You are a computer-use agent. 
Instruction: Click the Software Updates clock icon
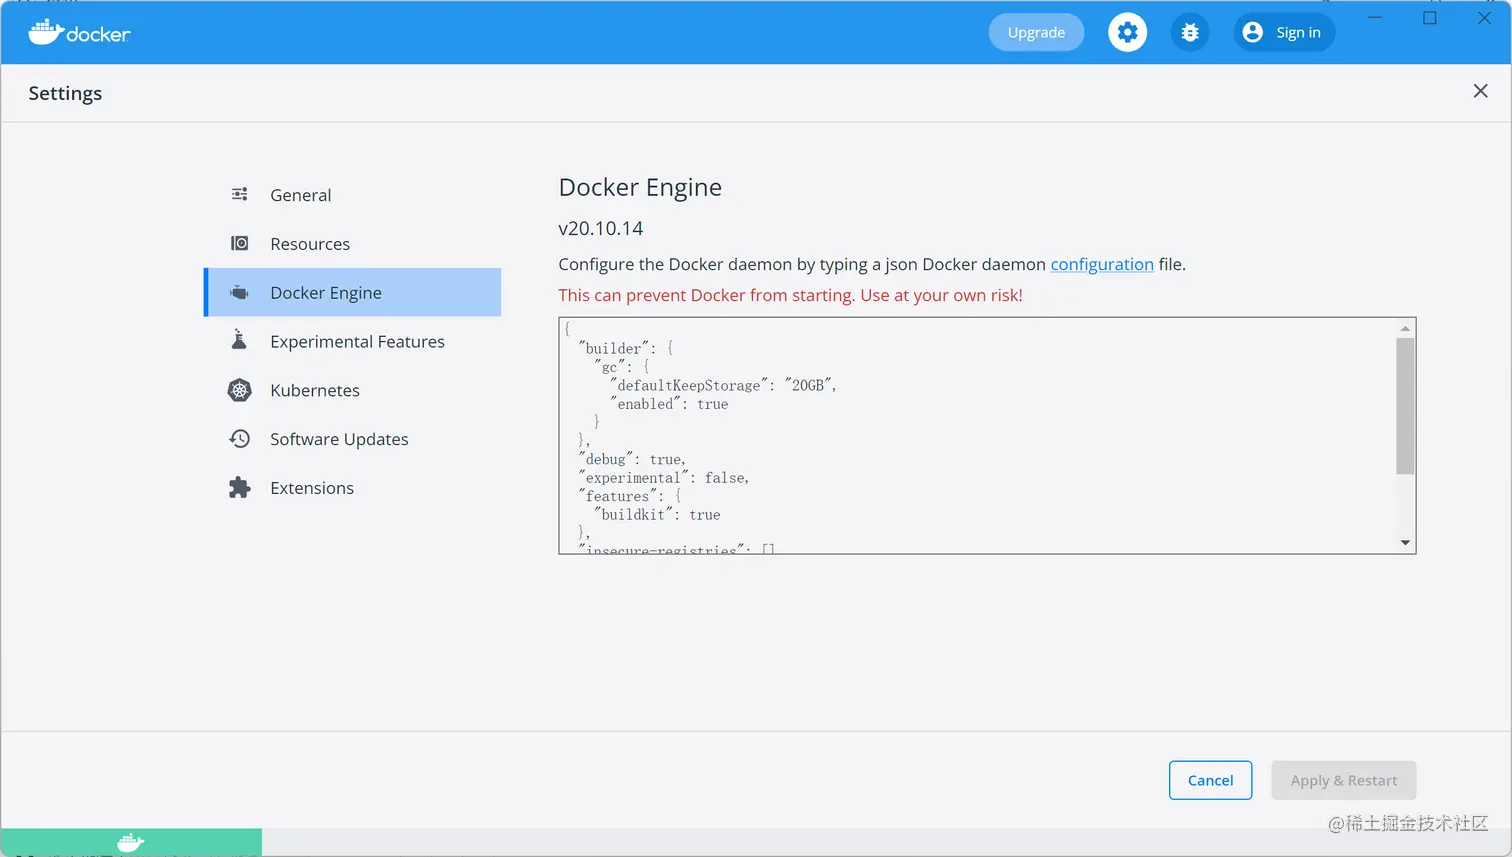(x=240, y=438)
